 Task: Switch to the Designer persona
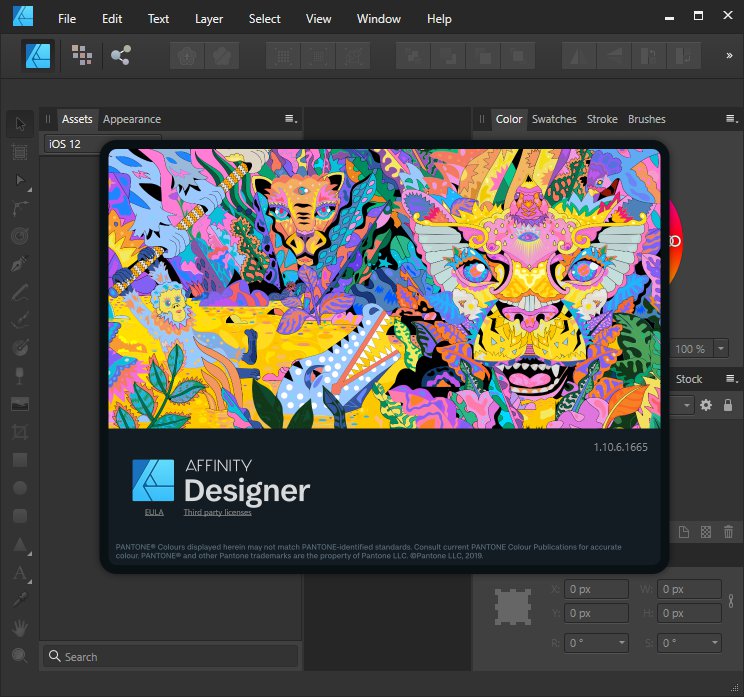[x=38, y=56]
